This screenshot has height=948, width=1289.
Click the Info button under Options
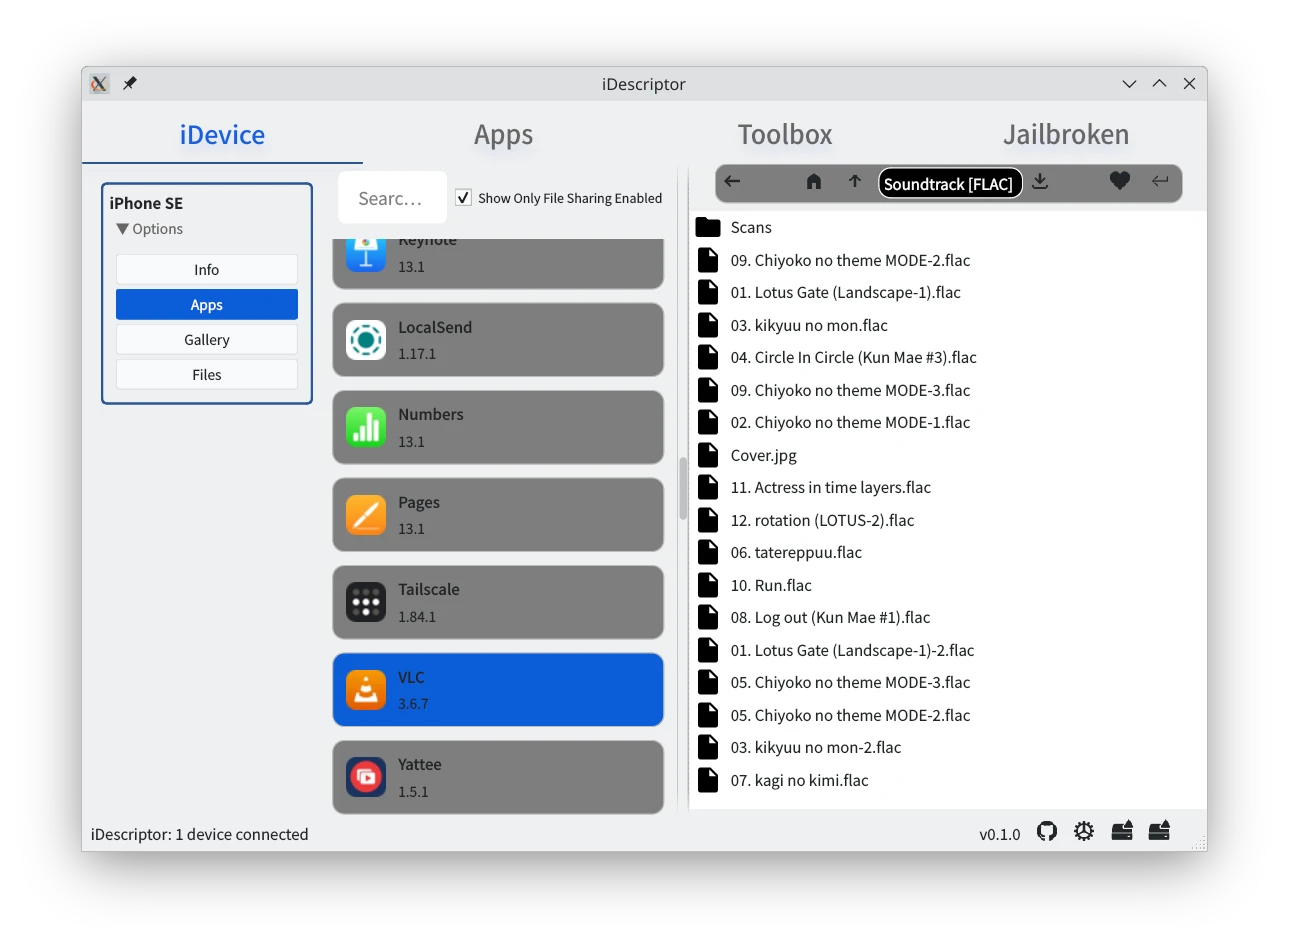tap(207, 270)
